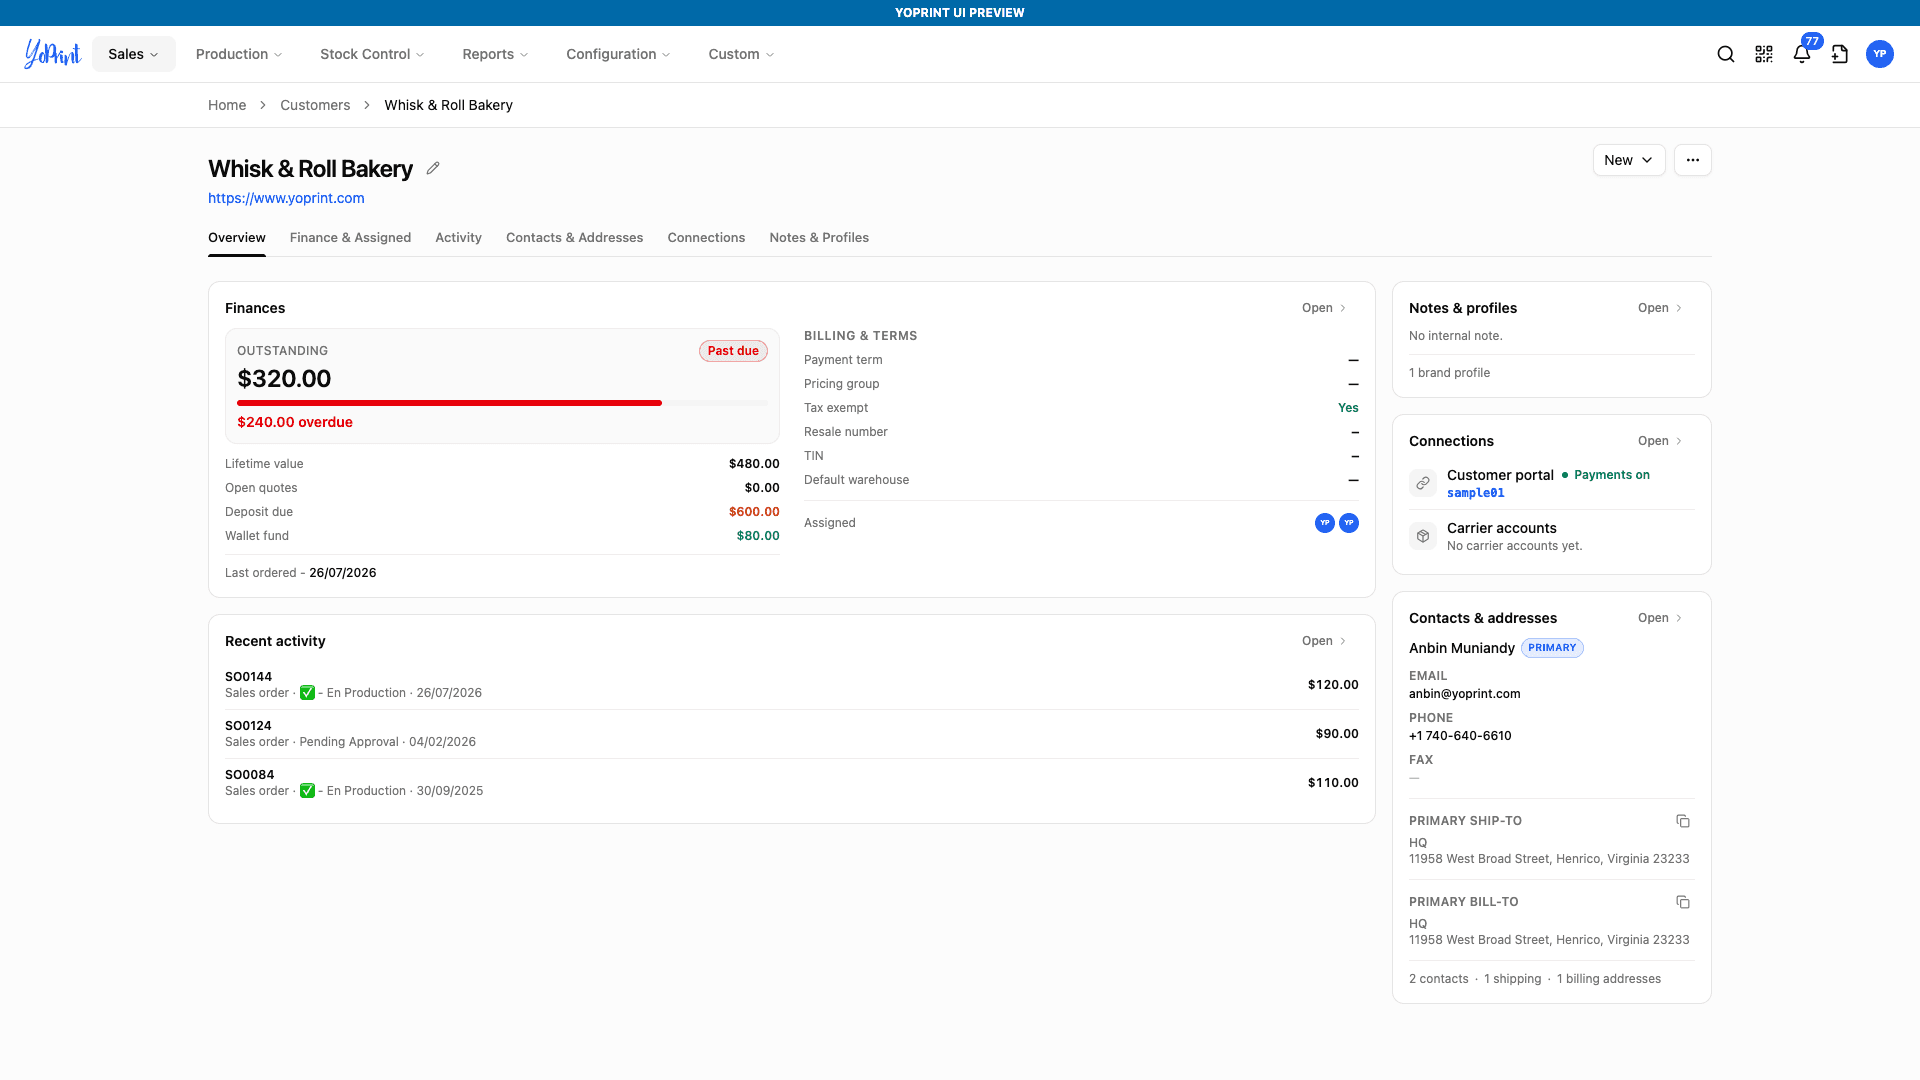Expand the Production menu

click(239, 54)
